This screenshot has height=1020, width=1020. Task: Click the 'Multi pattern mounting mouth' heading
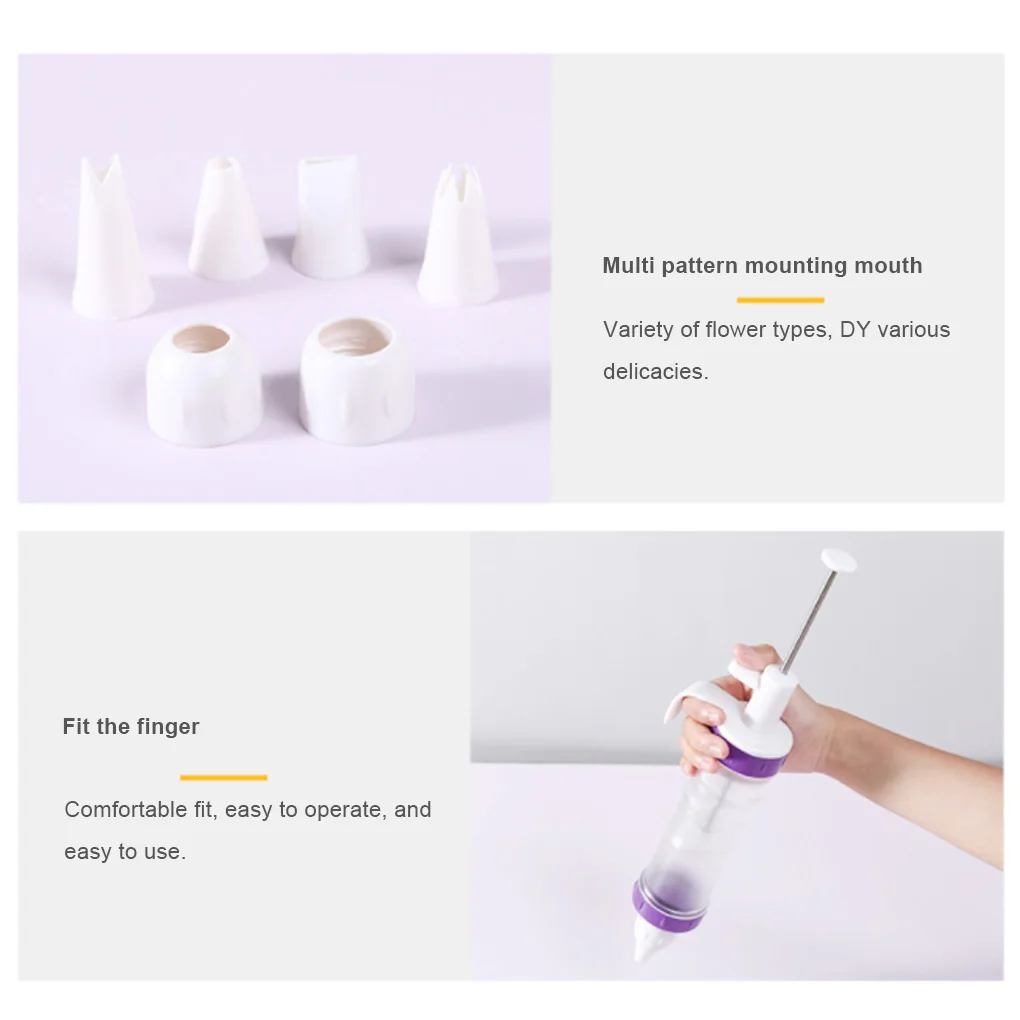pyautogui.click(x=762, y=265)
